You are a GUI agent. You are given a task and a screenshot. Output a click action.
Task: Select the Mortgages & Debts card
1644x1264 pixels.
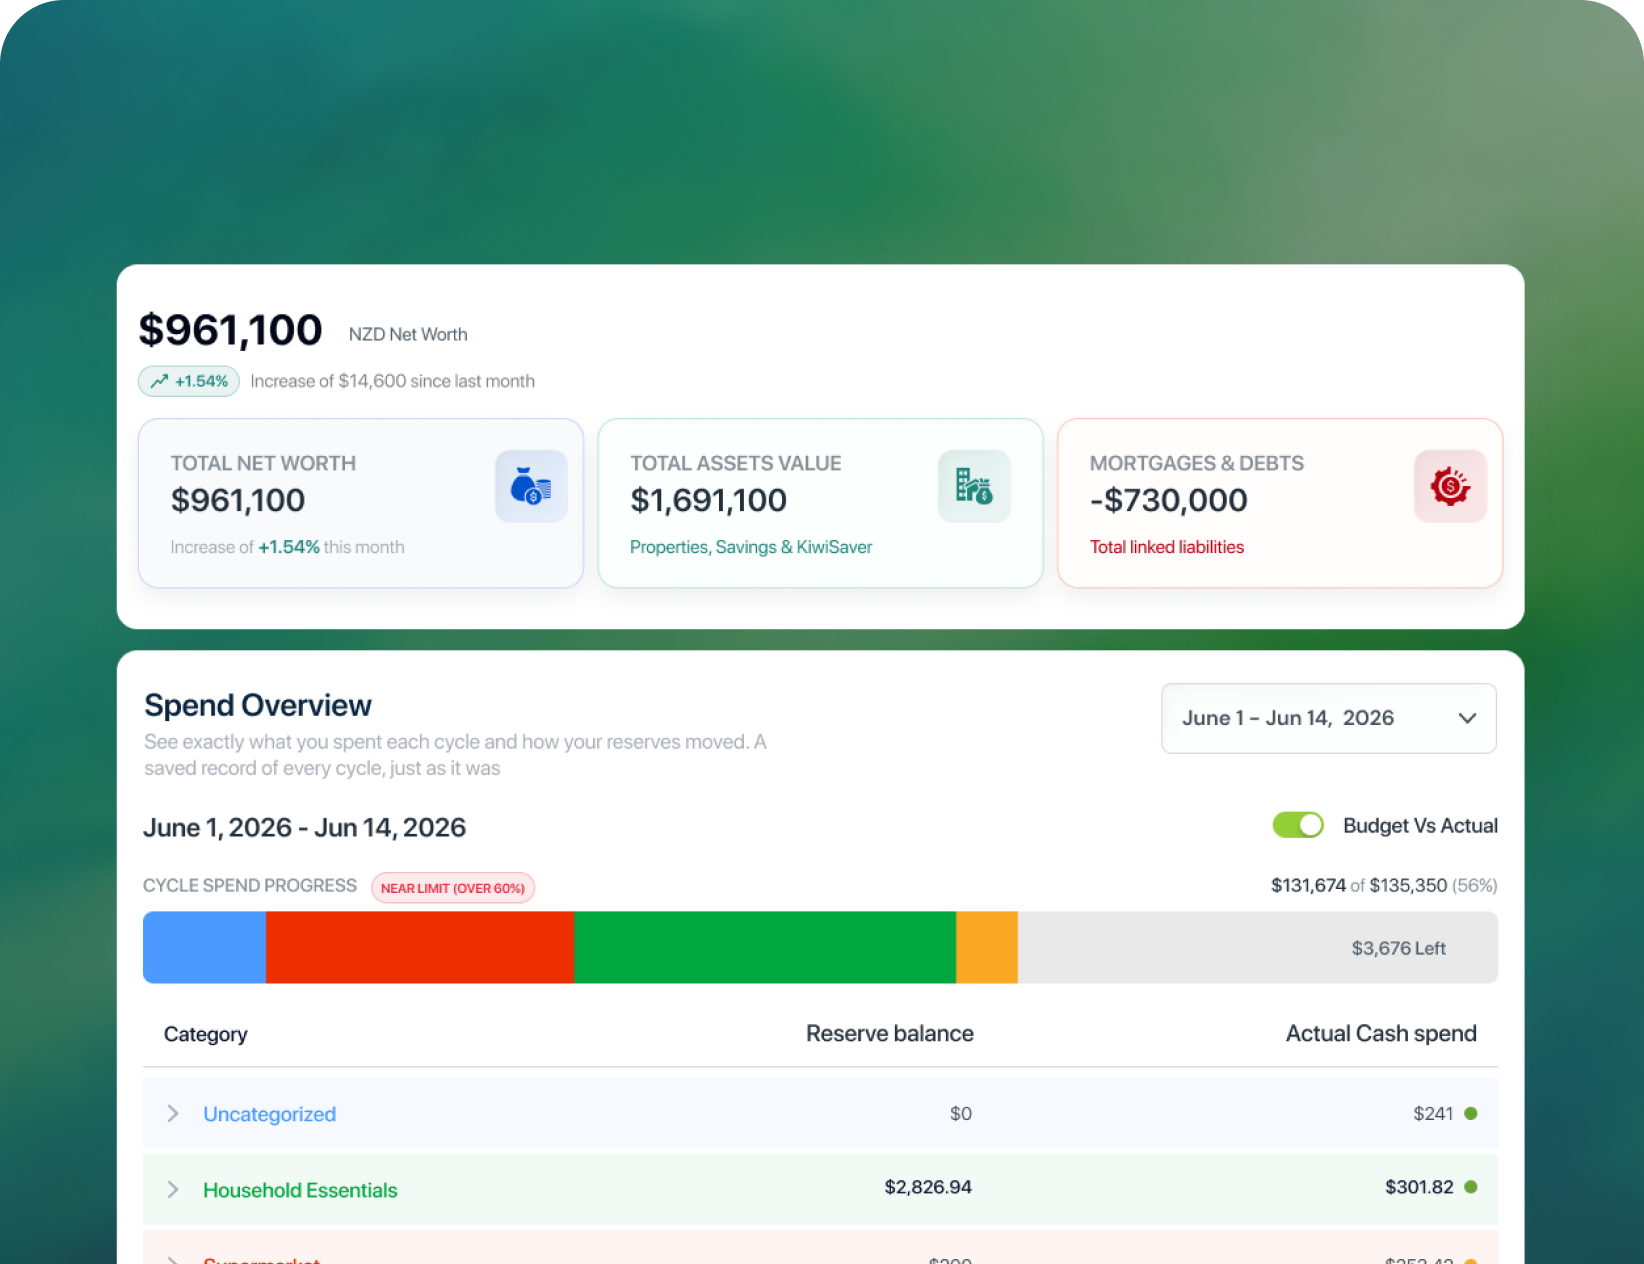click(x=1280, y=503)
